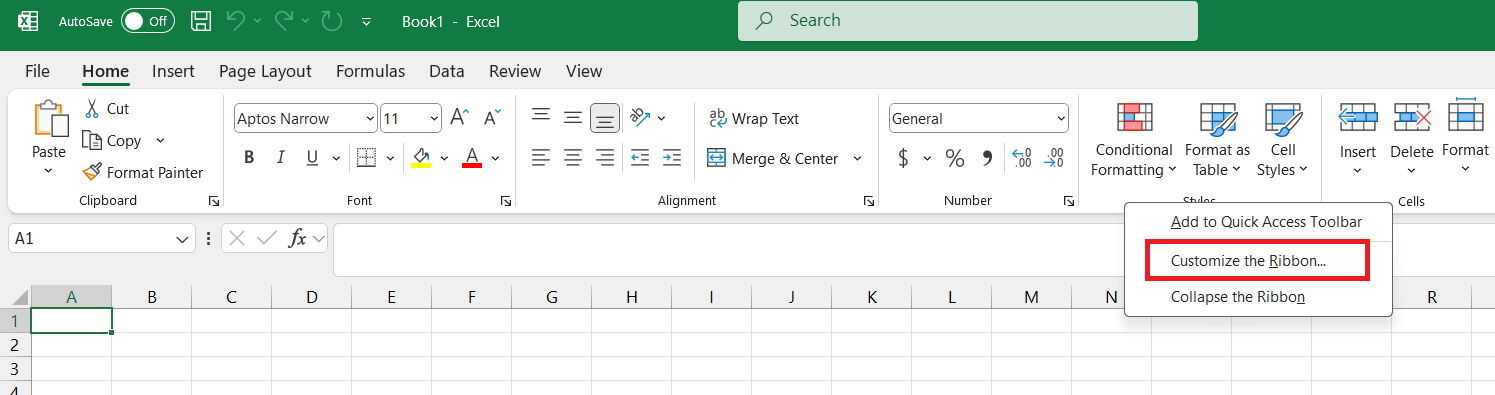Open the Customize Quick Access Toolbar arrow
This screenshot has height=395, width=1495.
point(366,22)
